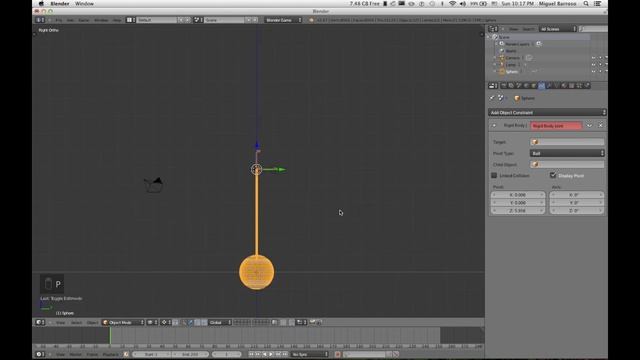Viewport: 640px width, 360px height.
Task: Enable the Linked Collision checkbox
Action: (494, 176)
